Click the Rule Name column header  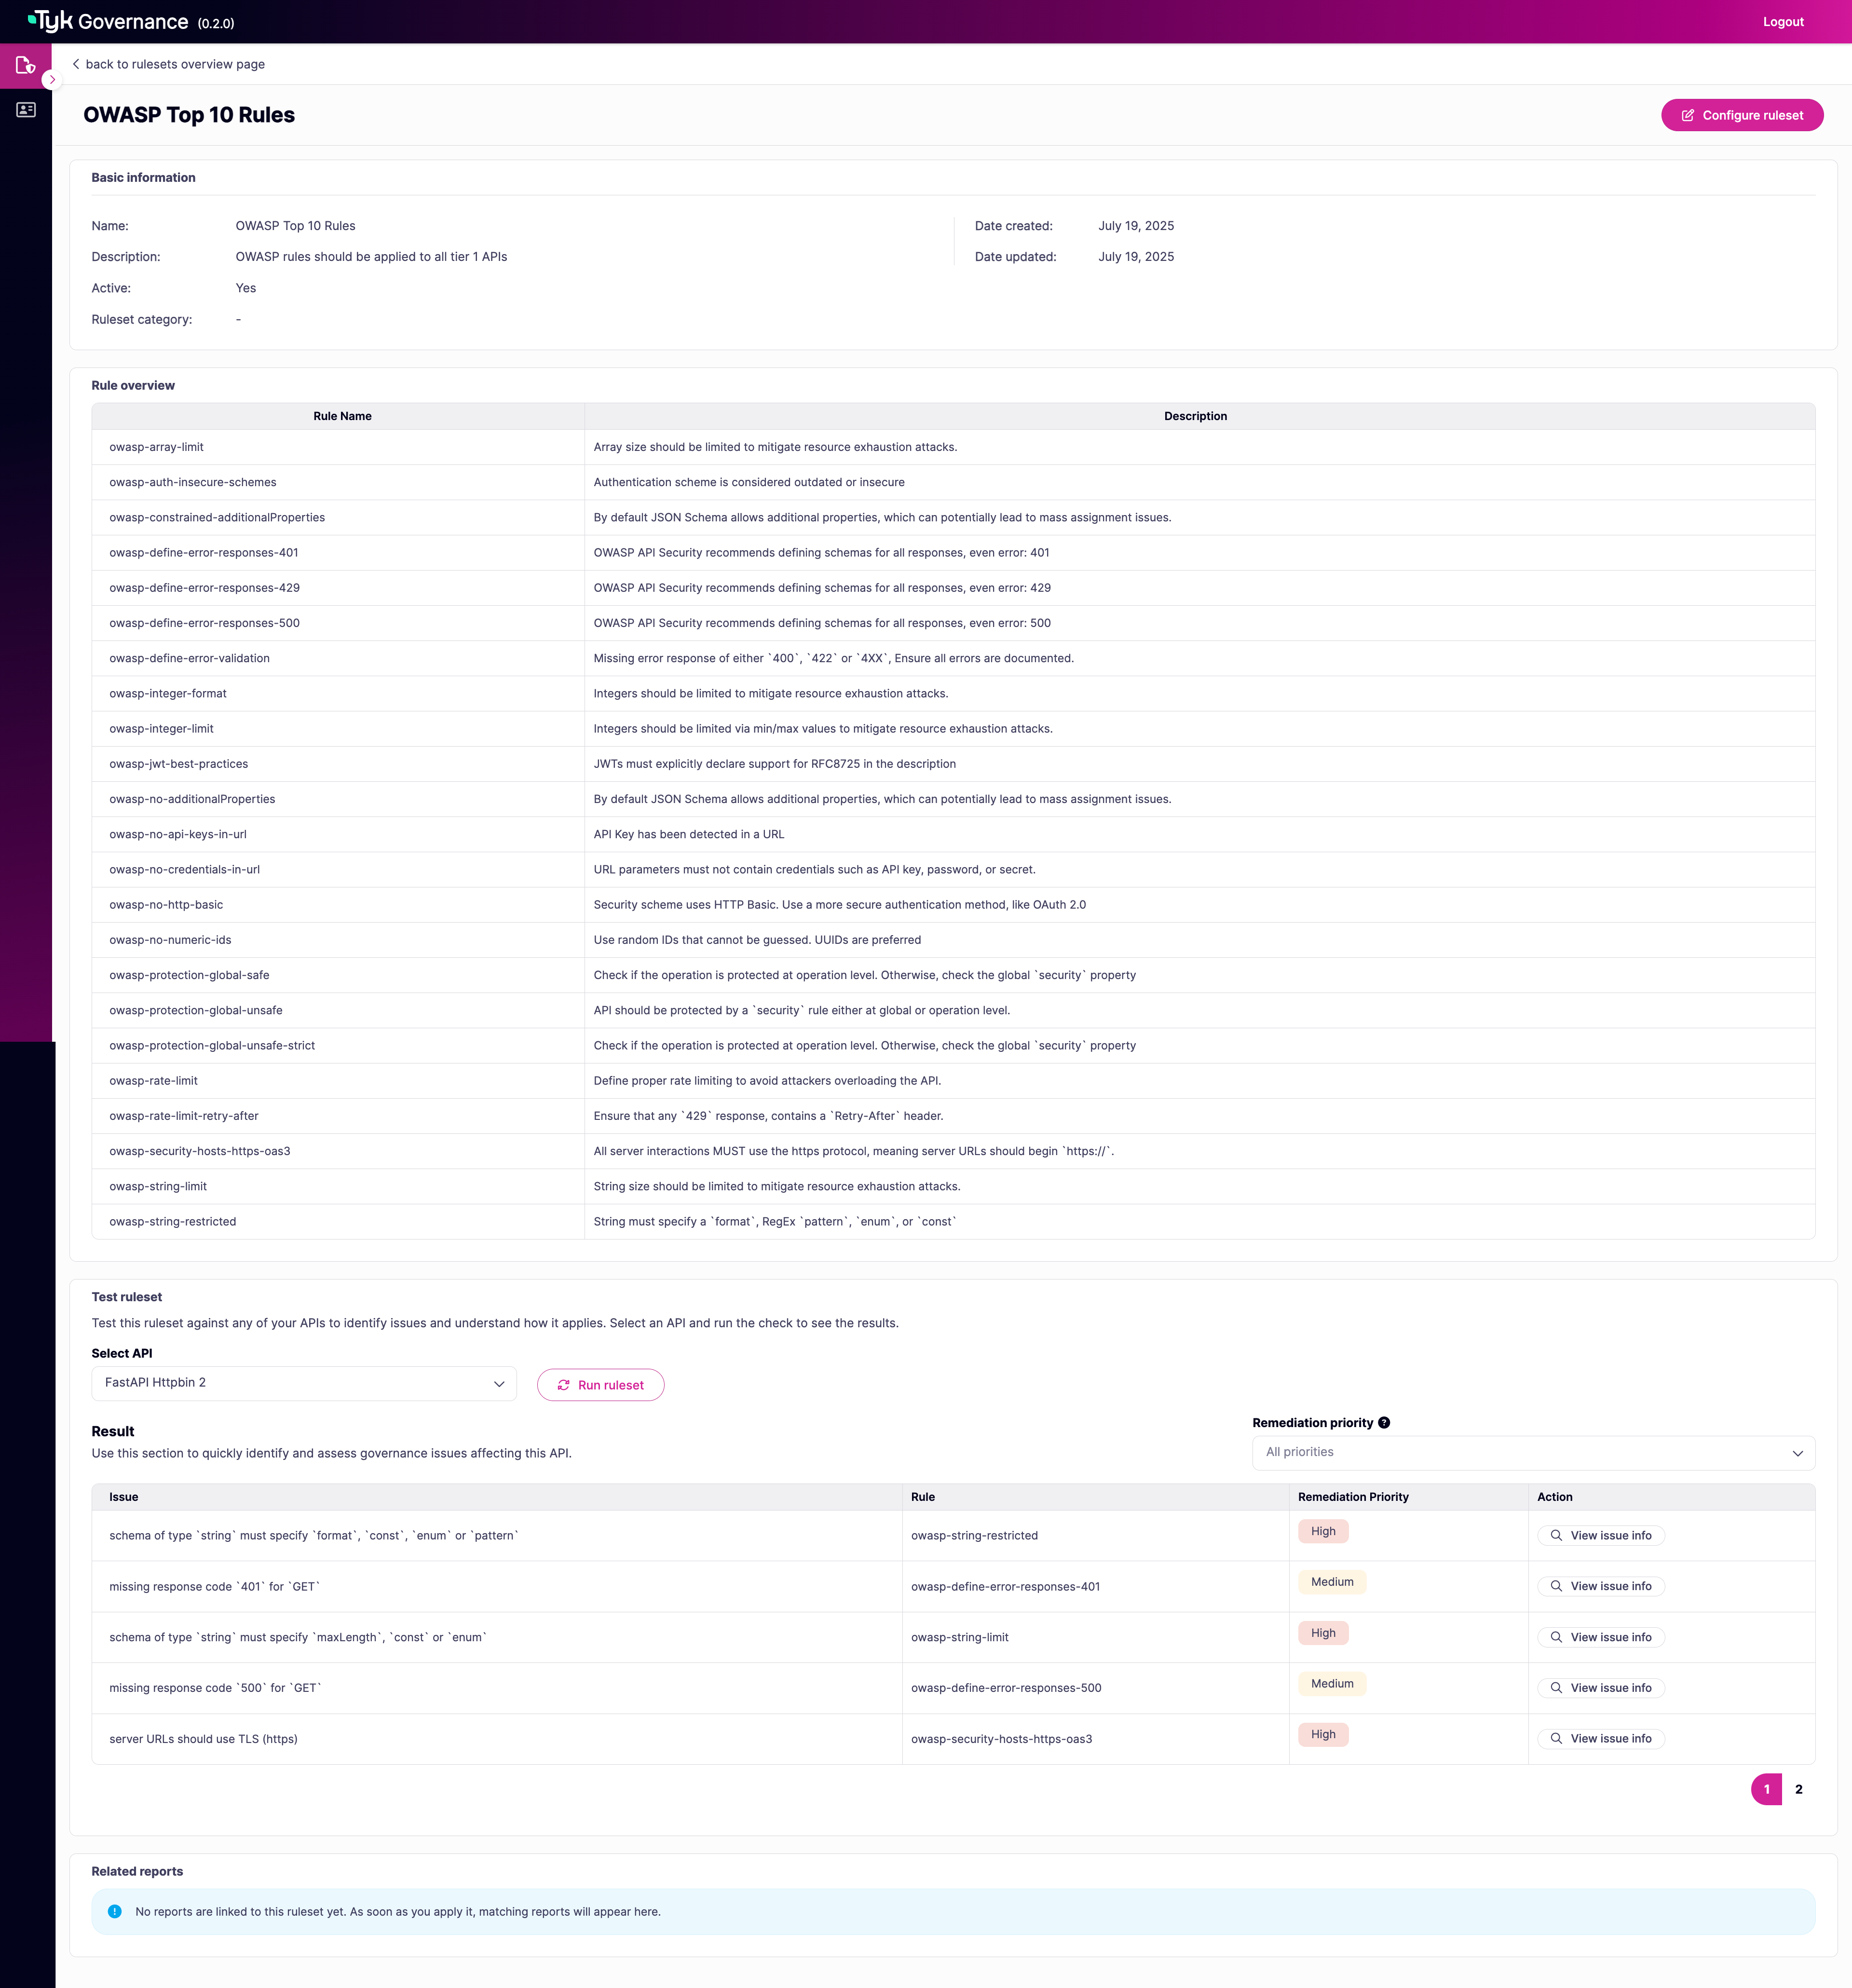coord(342,416)
